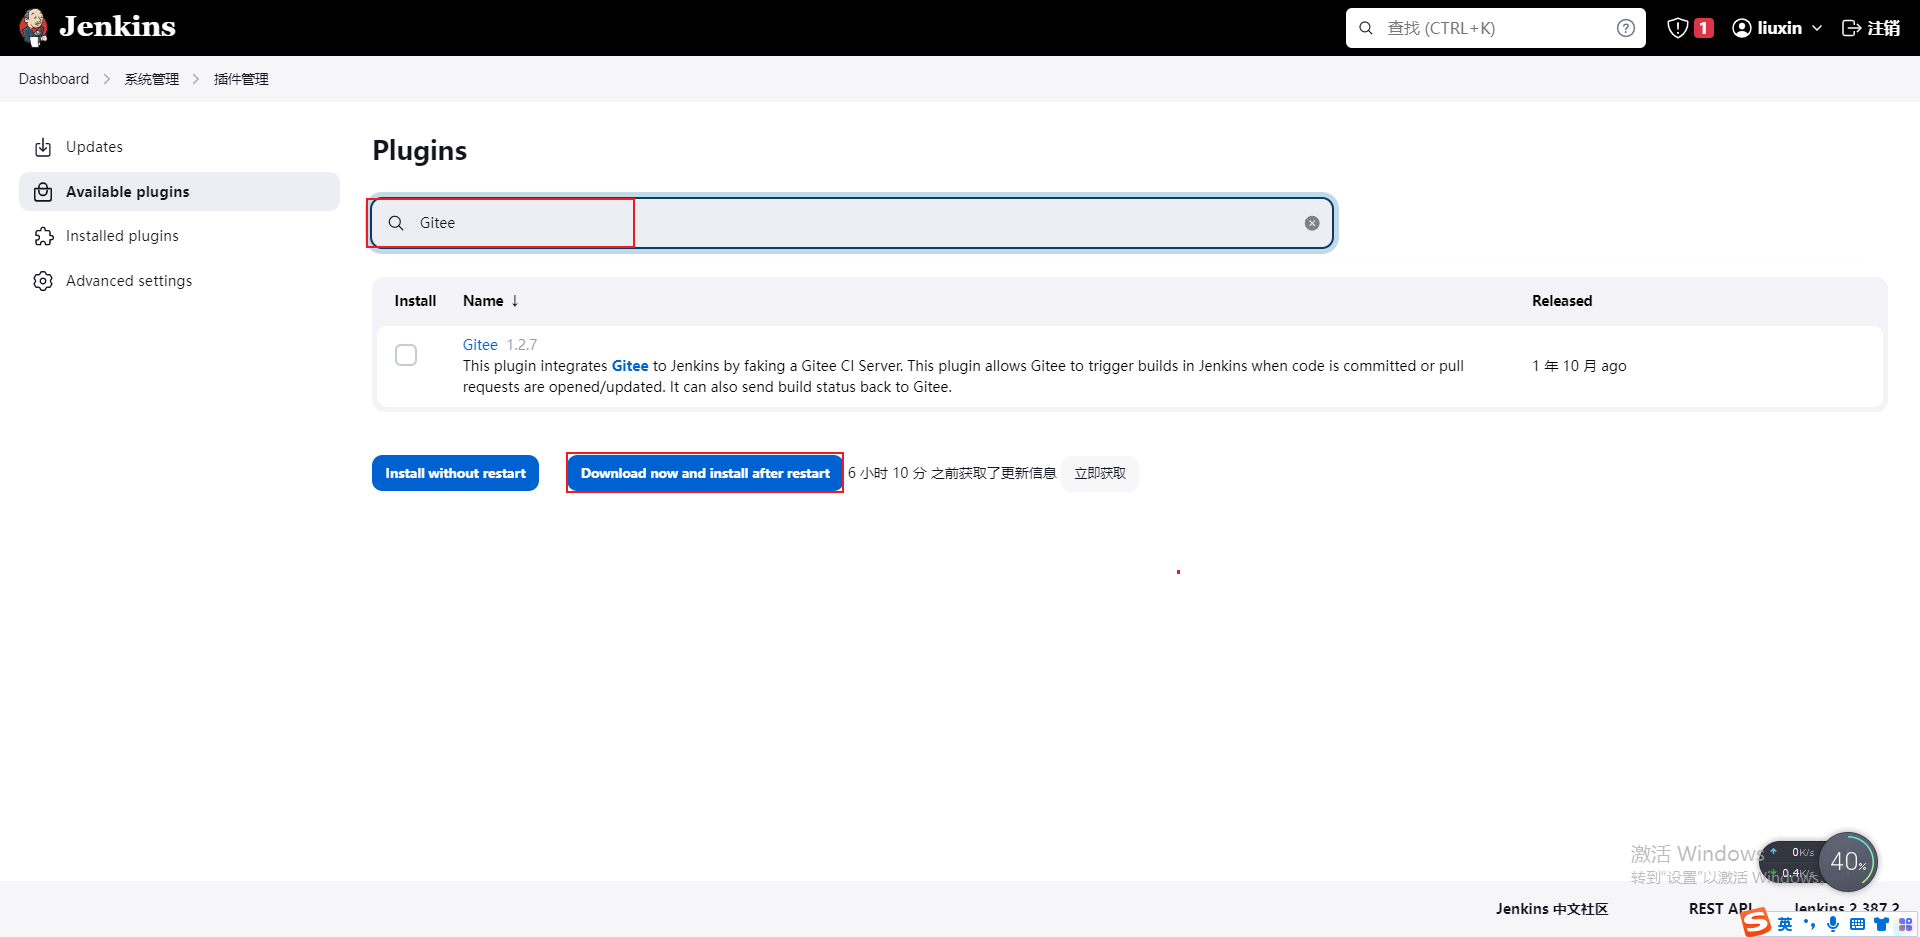This screenshot has height=937, width=1920.
Task: Open the Gitee plugin name link
Action: pyautogui.click(x=480, y=345)
